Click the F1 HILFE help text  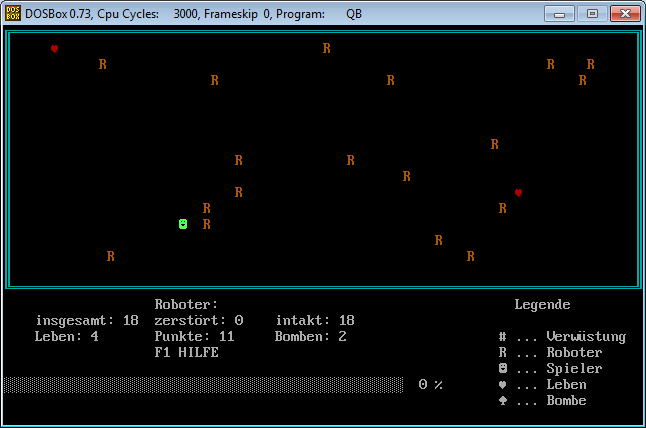(186, 353)
